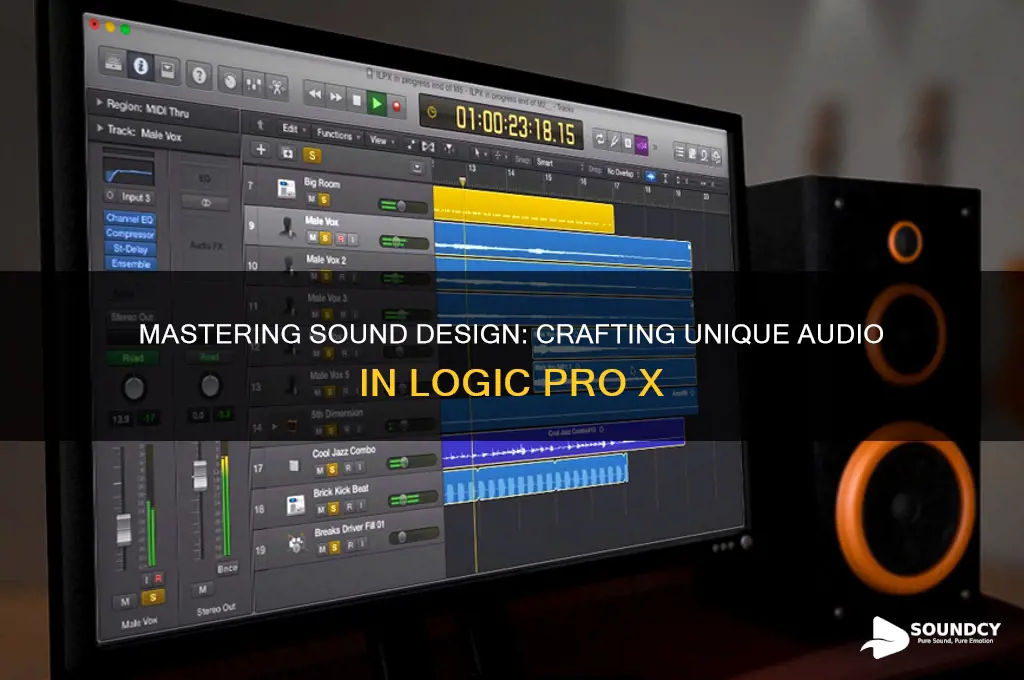Viewport: 1024px width, 680px height.
Task: Open the Library panel from the toolbar
Action: point(114,61)
